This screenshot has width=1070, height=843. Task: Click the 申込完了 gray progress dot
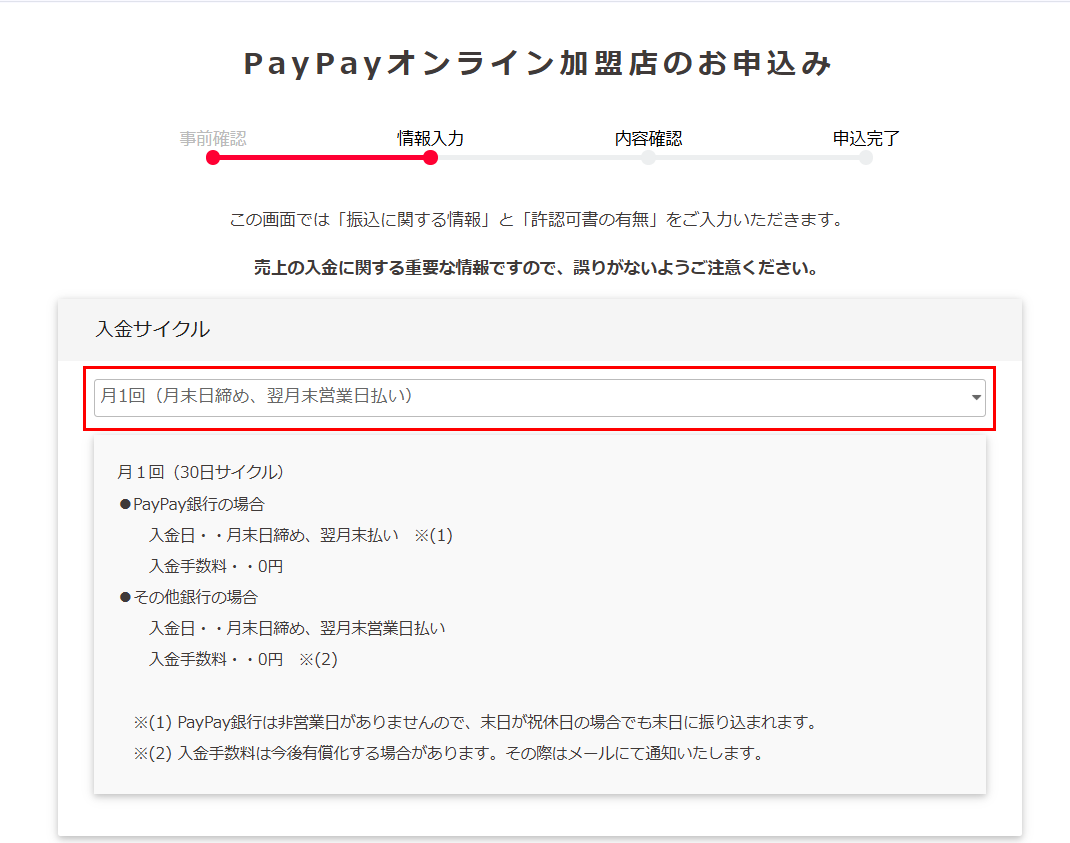pyautogui.click(x=866, y=158)
